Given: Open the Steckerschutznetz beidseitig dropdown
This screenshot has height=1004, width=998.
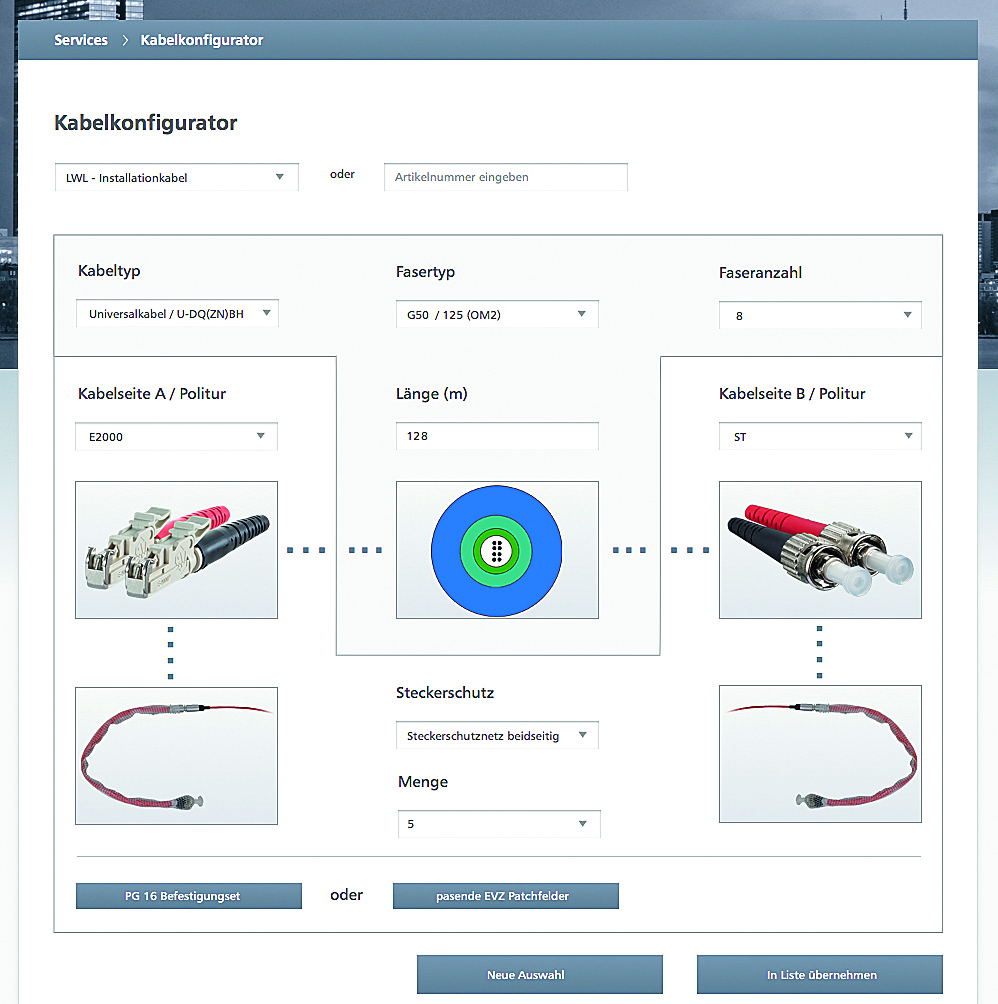Looking at the screenshot, I should [x=497, y=735].
